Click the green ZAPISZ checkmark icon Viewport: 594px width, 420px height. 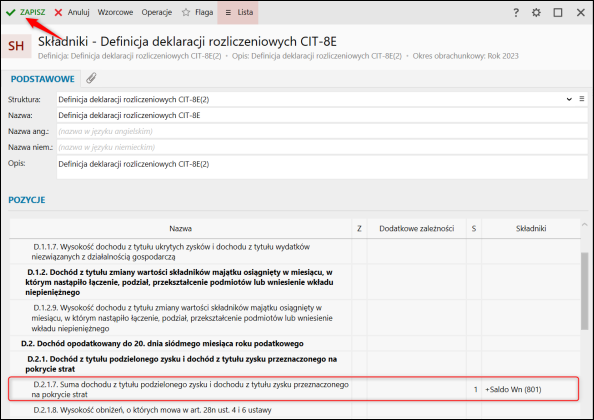(x=11, y=12)
